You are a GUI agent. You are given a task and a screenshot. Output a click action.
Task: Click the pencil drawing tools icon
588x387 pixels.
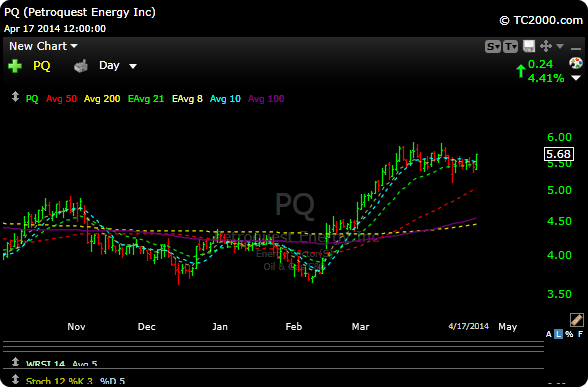pyautogui.click(x=576, y=320)
